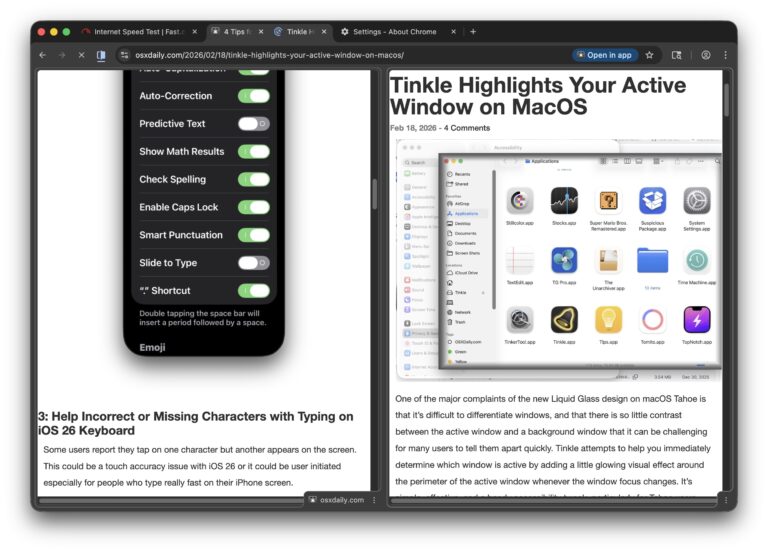
Task: Click Stillcolor.app icon in article image
Action: tap(520, 201)
